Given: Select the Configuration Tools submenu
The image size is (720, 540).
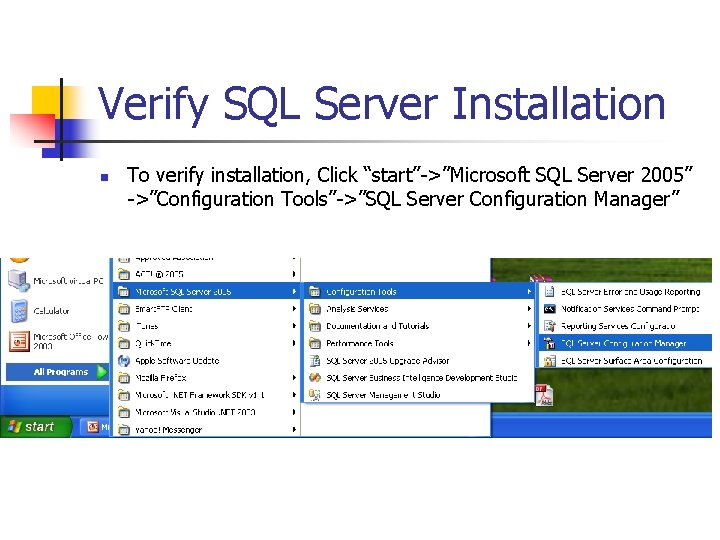Looking at the screenshot, I should point(419,291).
